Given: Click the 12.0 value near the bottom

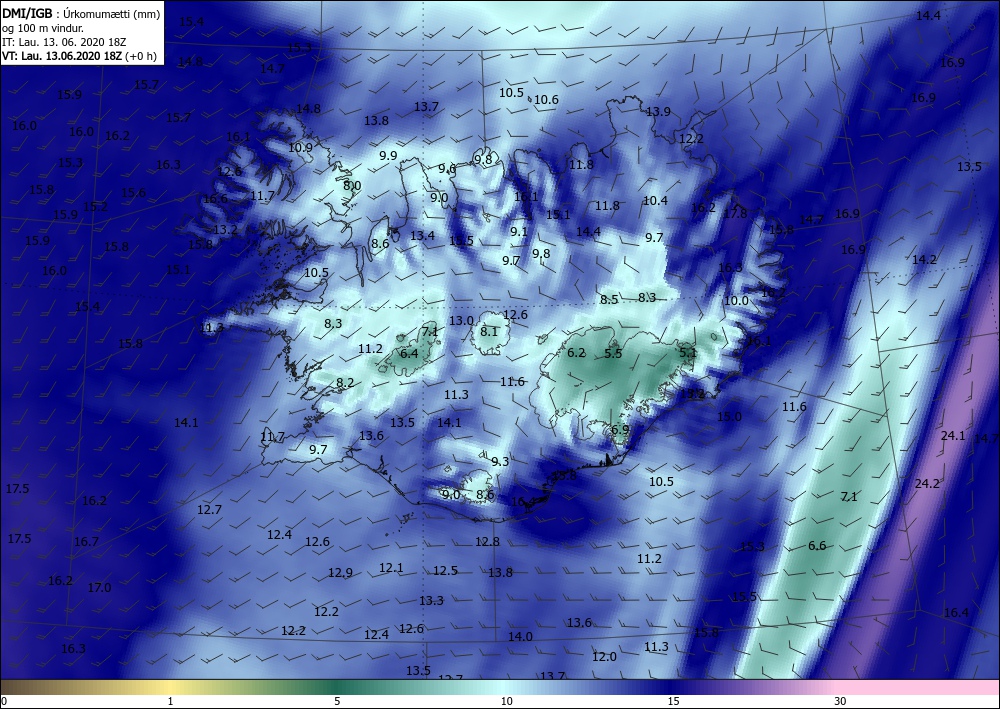Looking at the screenshot, I should tap(604, 657).
